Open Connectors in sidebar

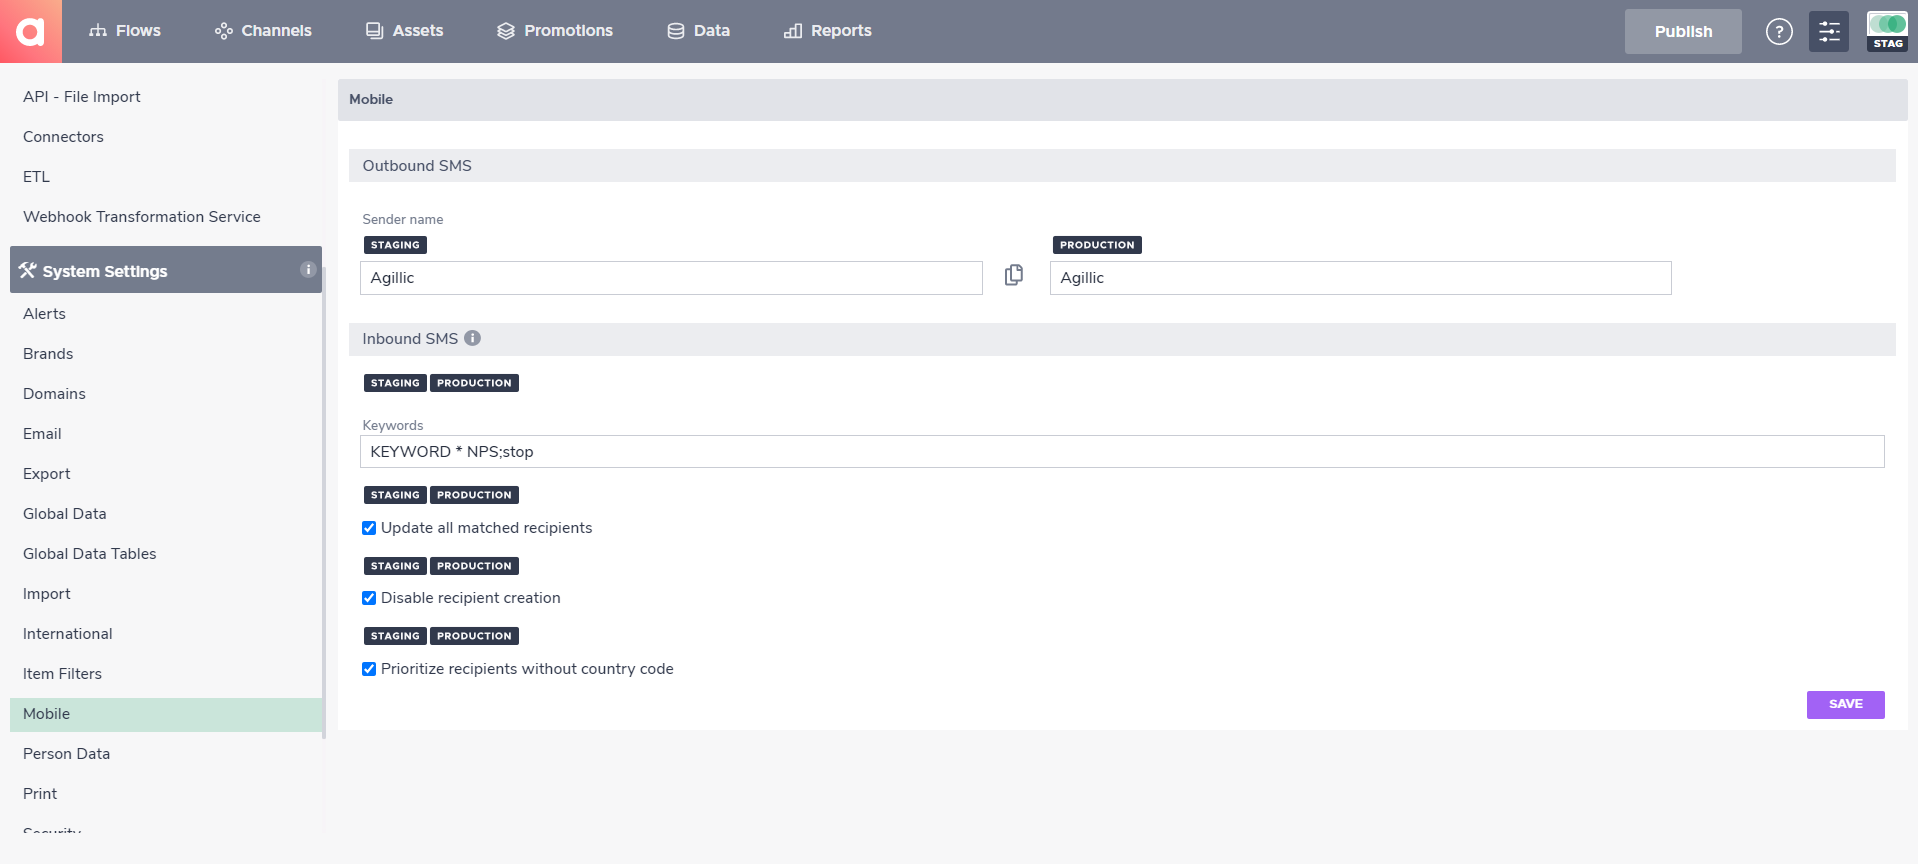pos(63,137)
